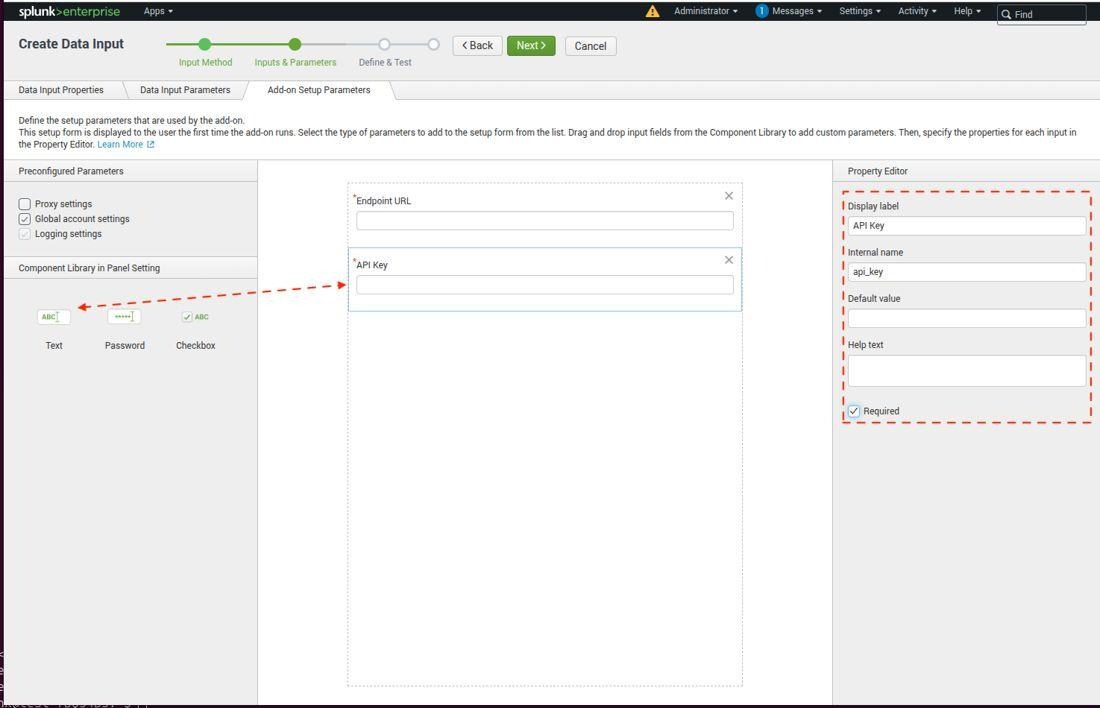Click the Component Library in Panel Setting heading
Screen dimensions: 1100x708
89,268
